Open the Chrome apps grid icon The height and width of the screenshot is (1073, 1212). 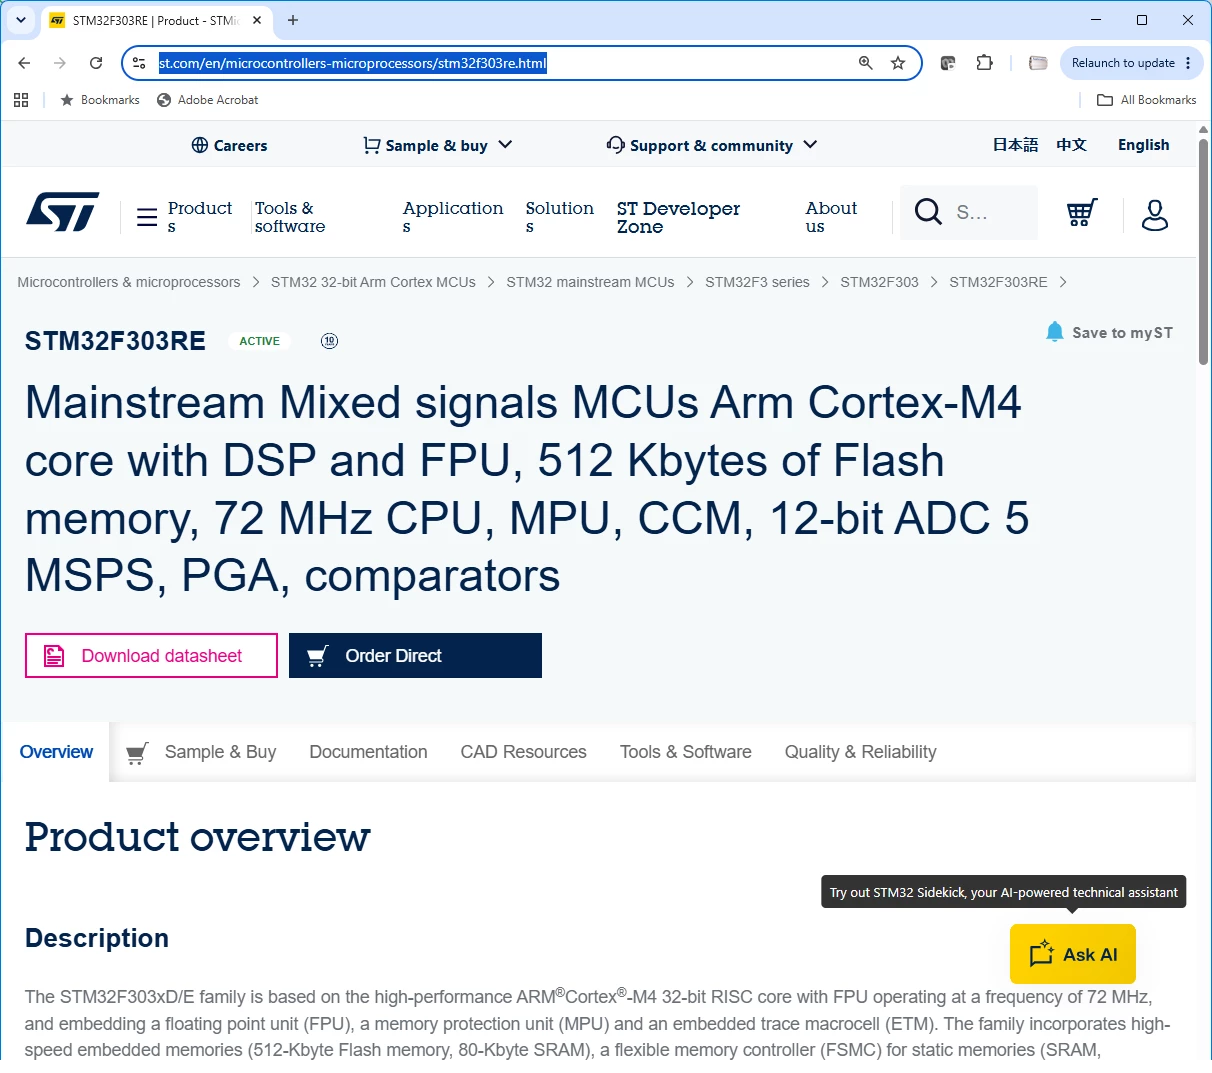[x=21, y=100]
